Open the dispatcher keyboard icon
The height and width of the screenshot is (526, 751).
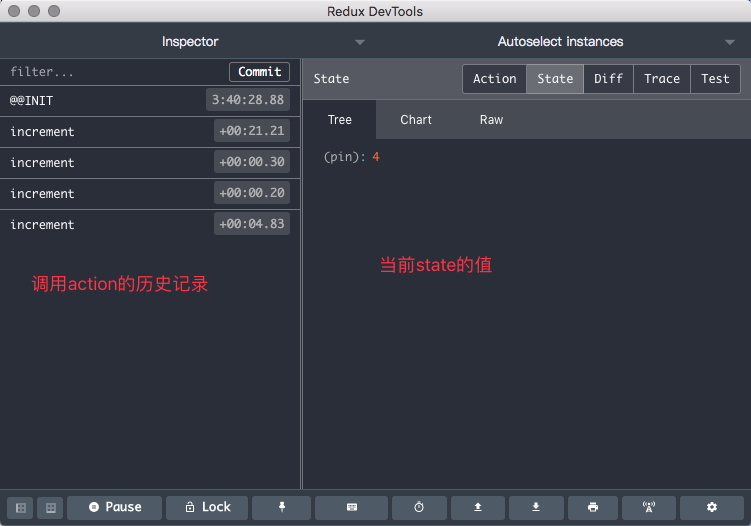point(352,508)
